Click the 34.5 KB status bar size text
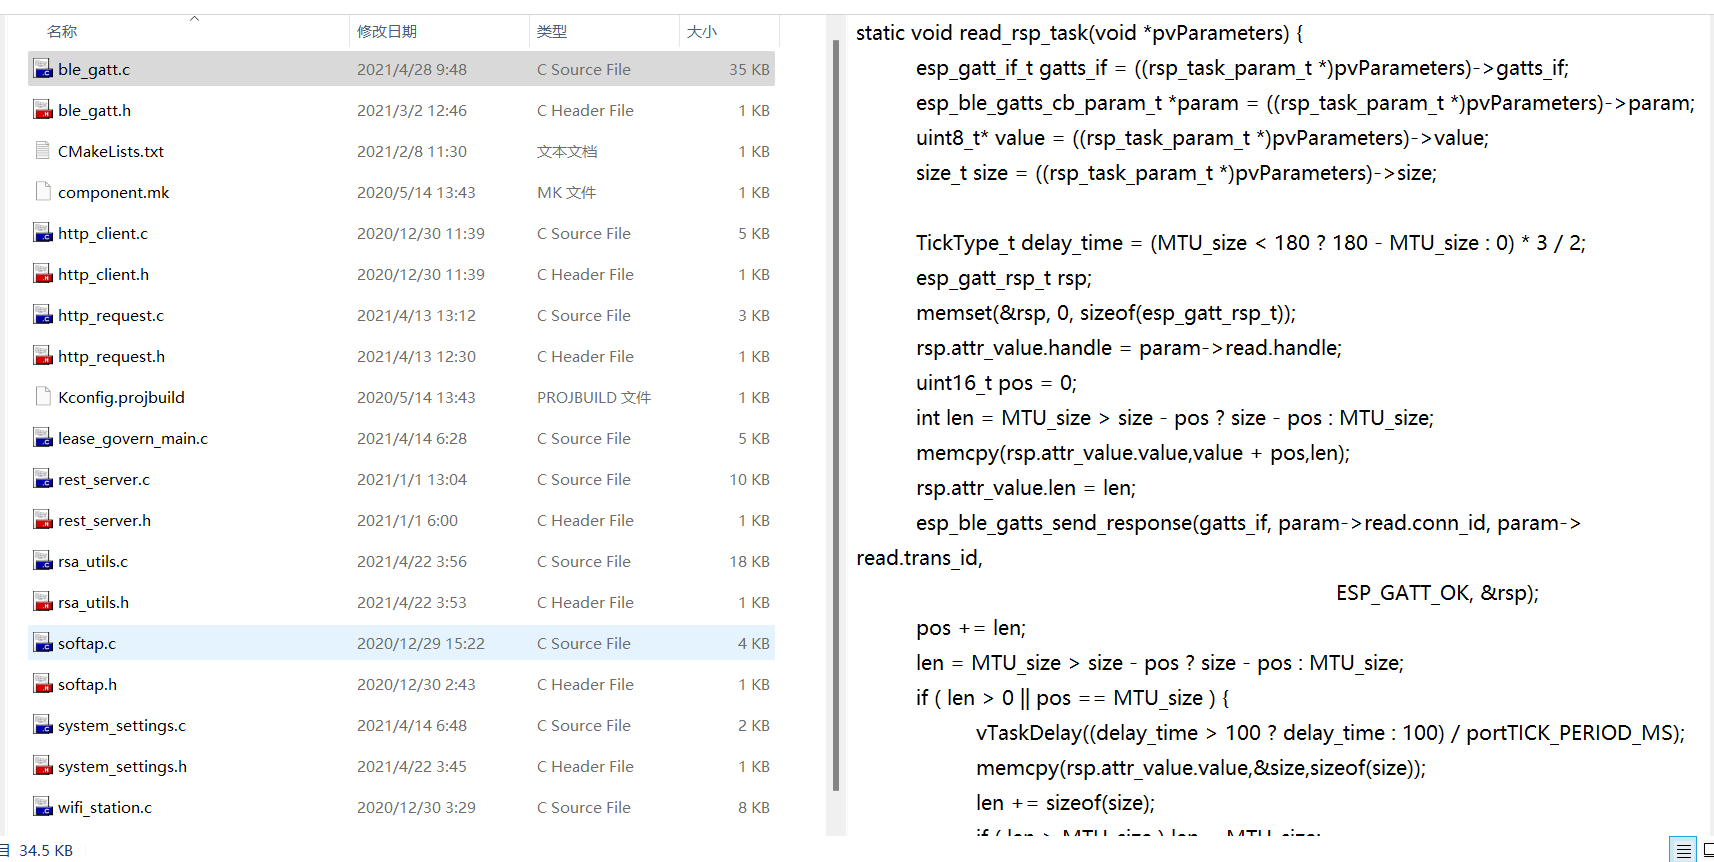Screen dimensions: 1714x862 pos(46,850)
